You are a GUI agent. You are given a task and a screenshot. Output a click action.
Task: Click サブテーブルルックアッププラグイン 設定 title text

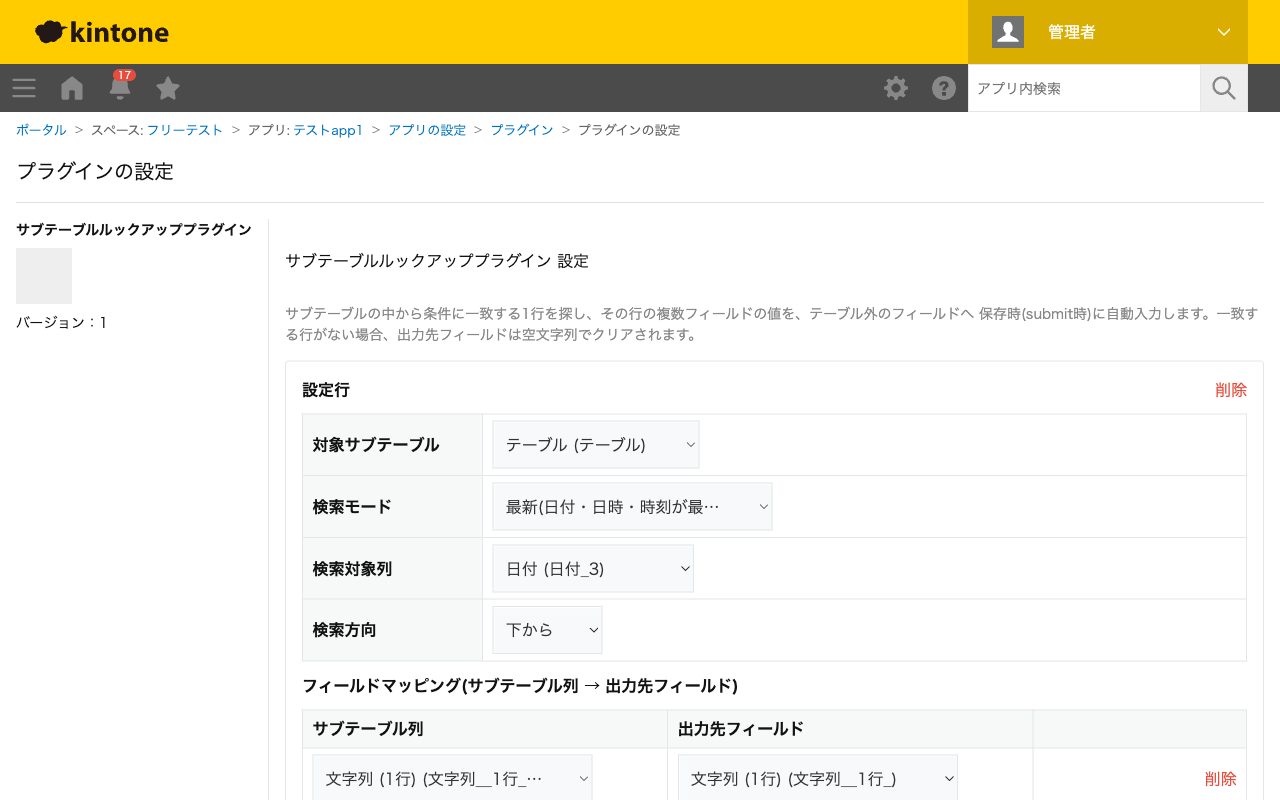437,261
